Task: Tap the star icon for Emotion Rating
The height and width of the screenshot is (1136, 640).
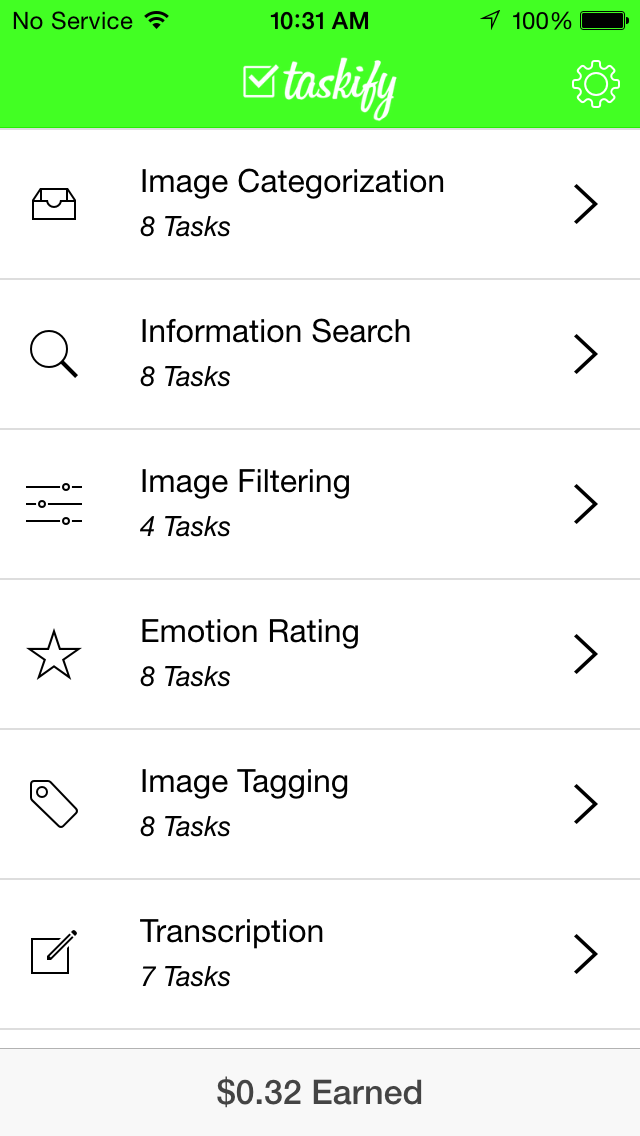Action: click(x=54, y=654)
